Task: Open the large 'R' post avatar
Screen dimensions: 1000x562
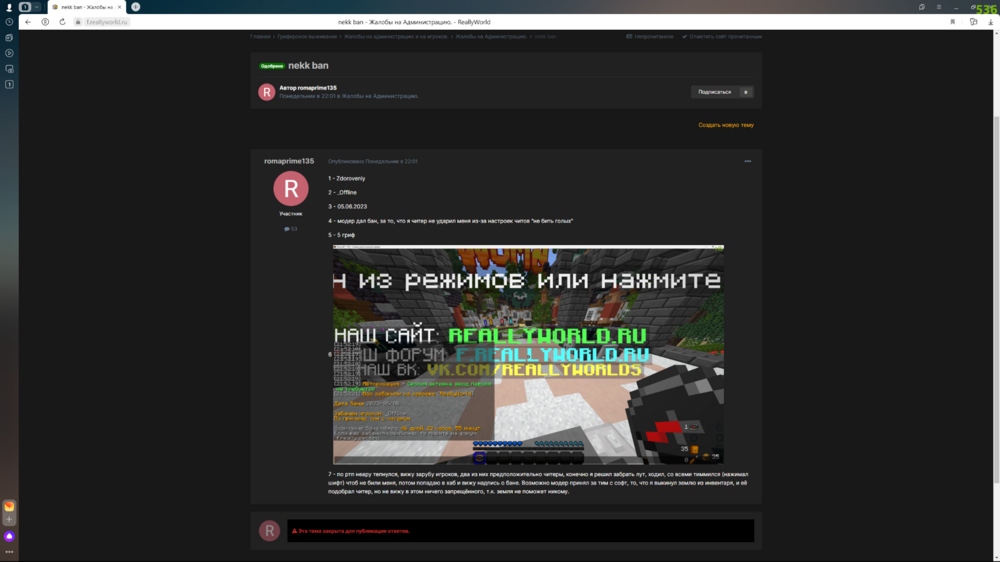Action: pos(291,188)
